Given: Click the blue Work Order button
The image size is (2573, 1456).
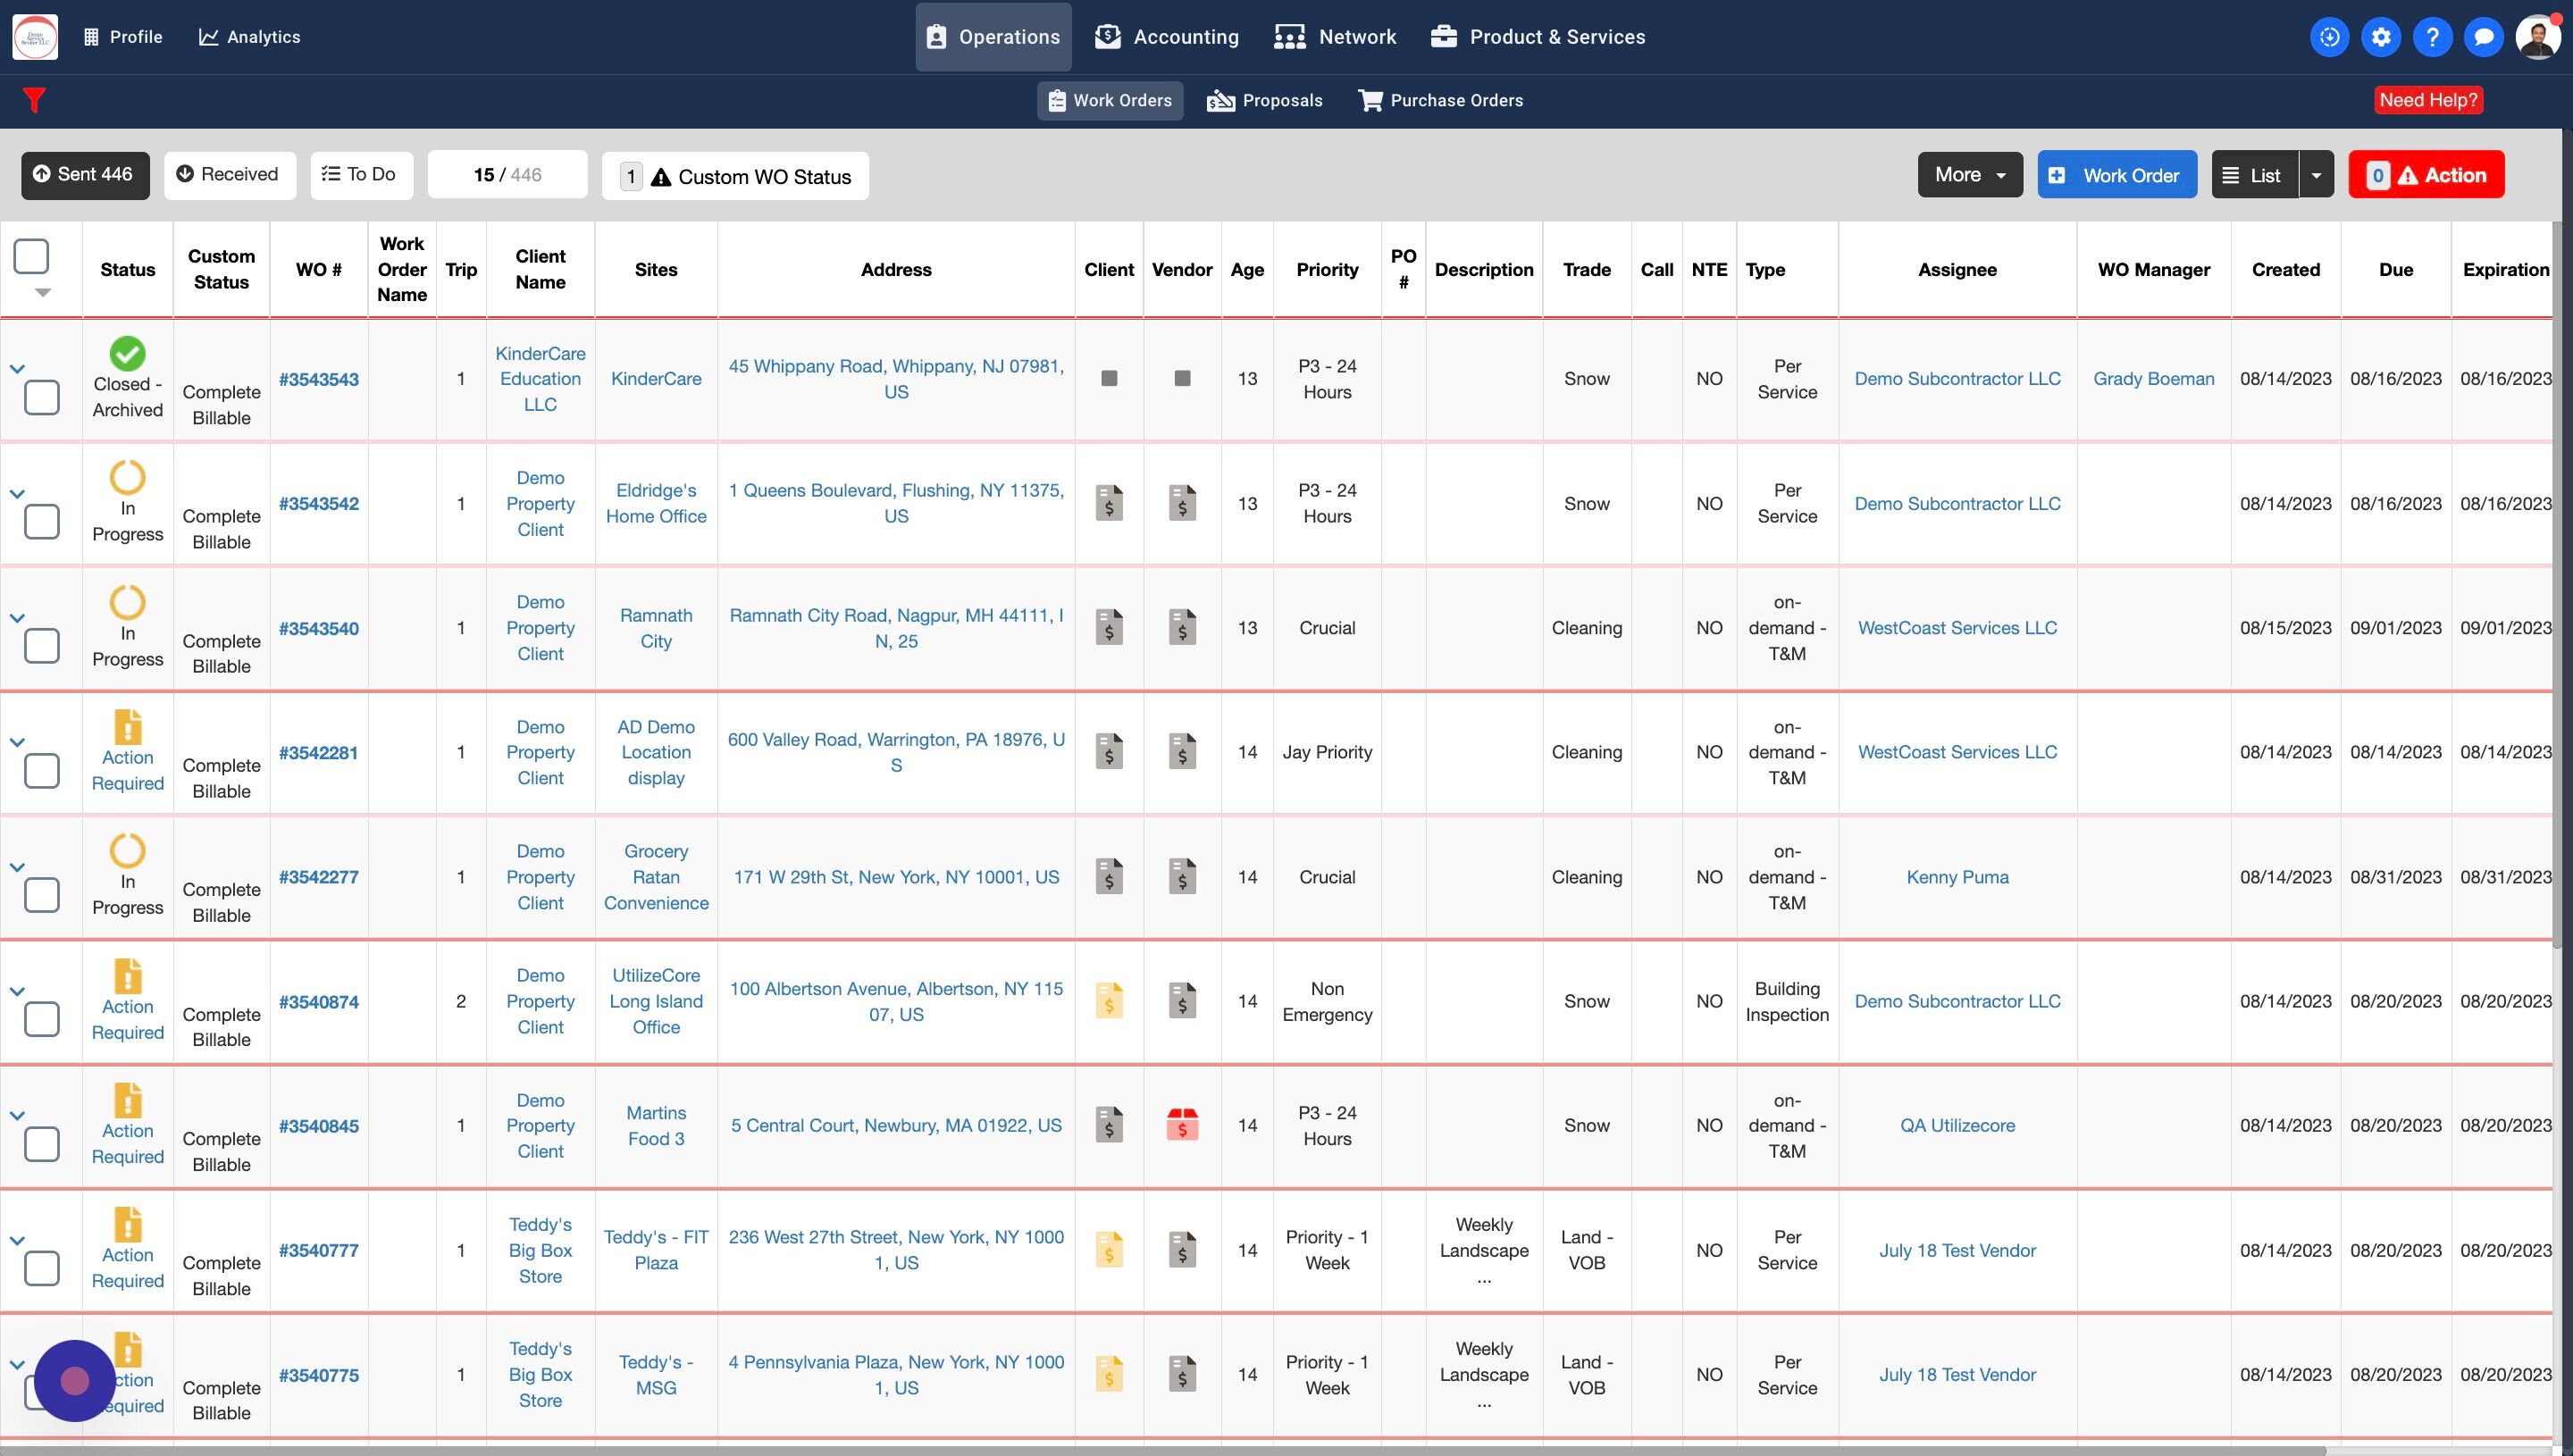Looking at the screenshot, I should (x=2117, y=175).
